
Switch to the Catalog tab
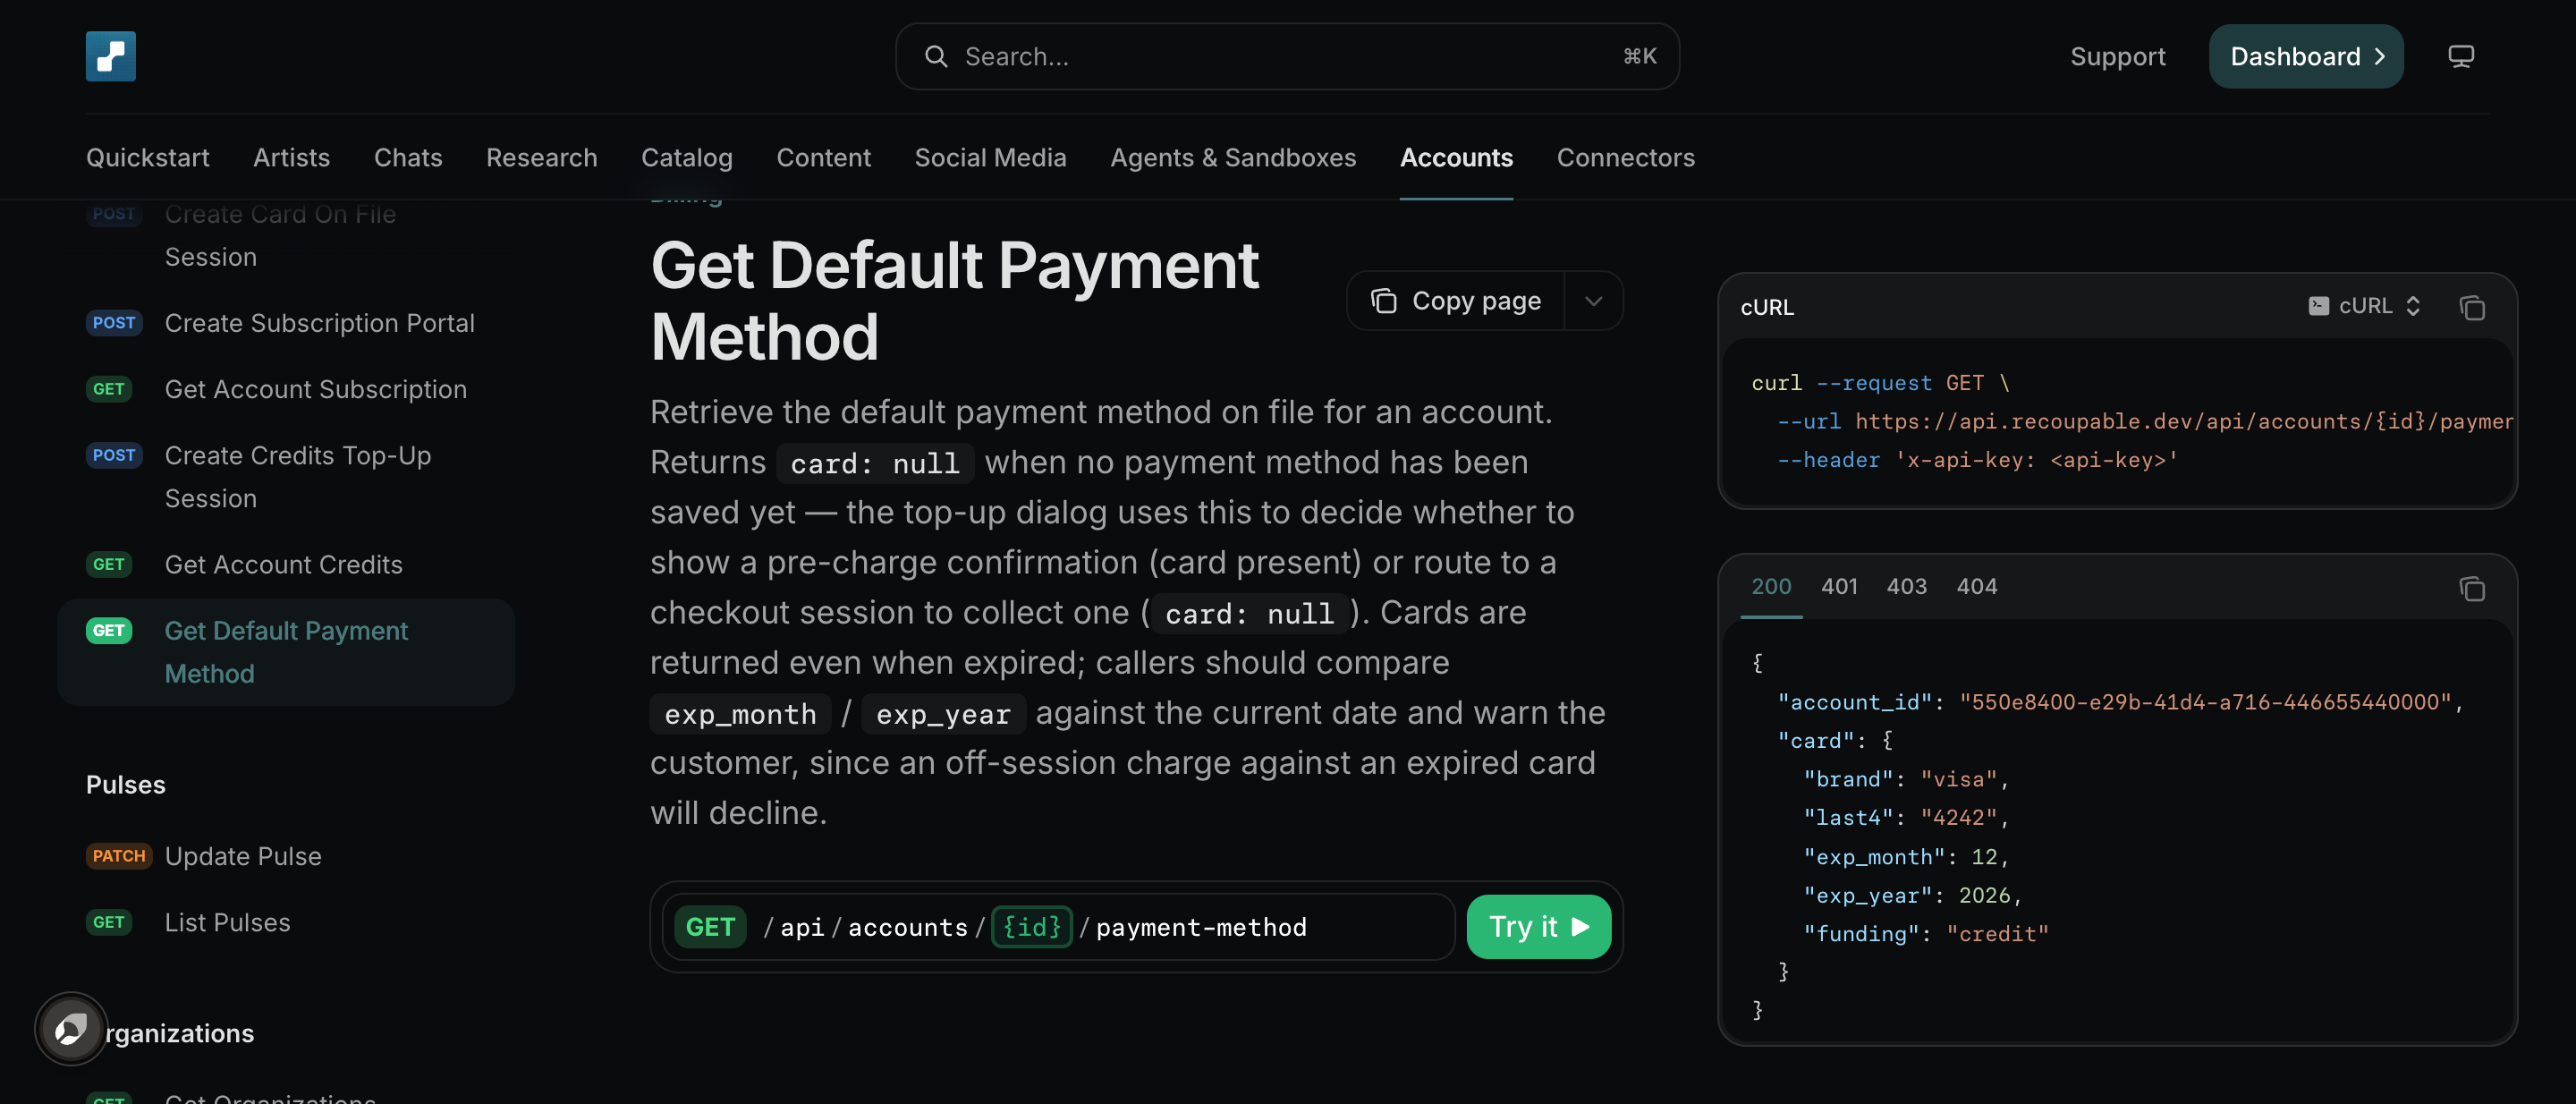pos(687,157)
